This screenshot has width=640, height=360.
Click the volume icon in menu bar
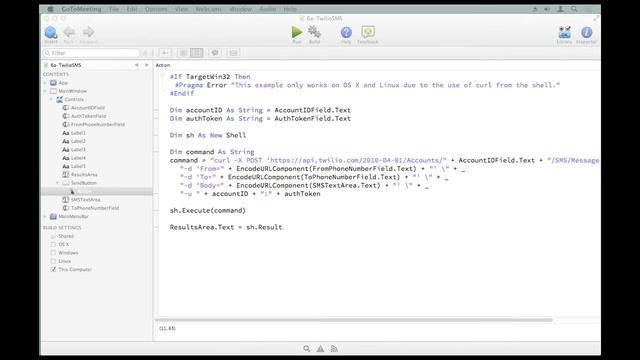pyautogui.click(x=547, y=9)
